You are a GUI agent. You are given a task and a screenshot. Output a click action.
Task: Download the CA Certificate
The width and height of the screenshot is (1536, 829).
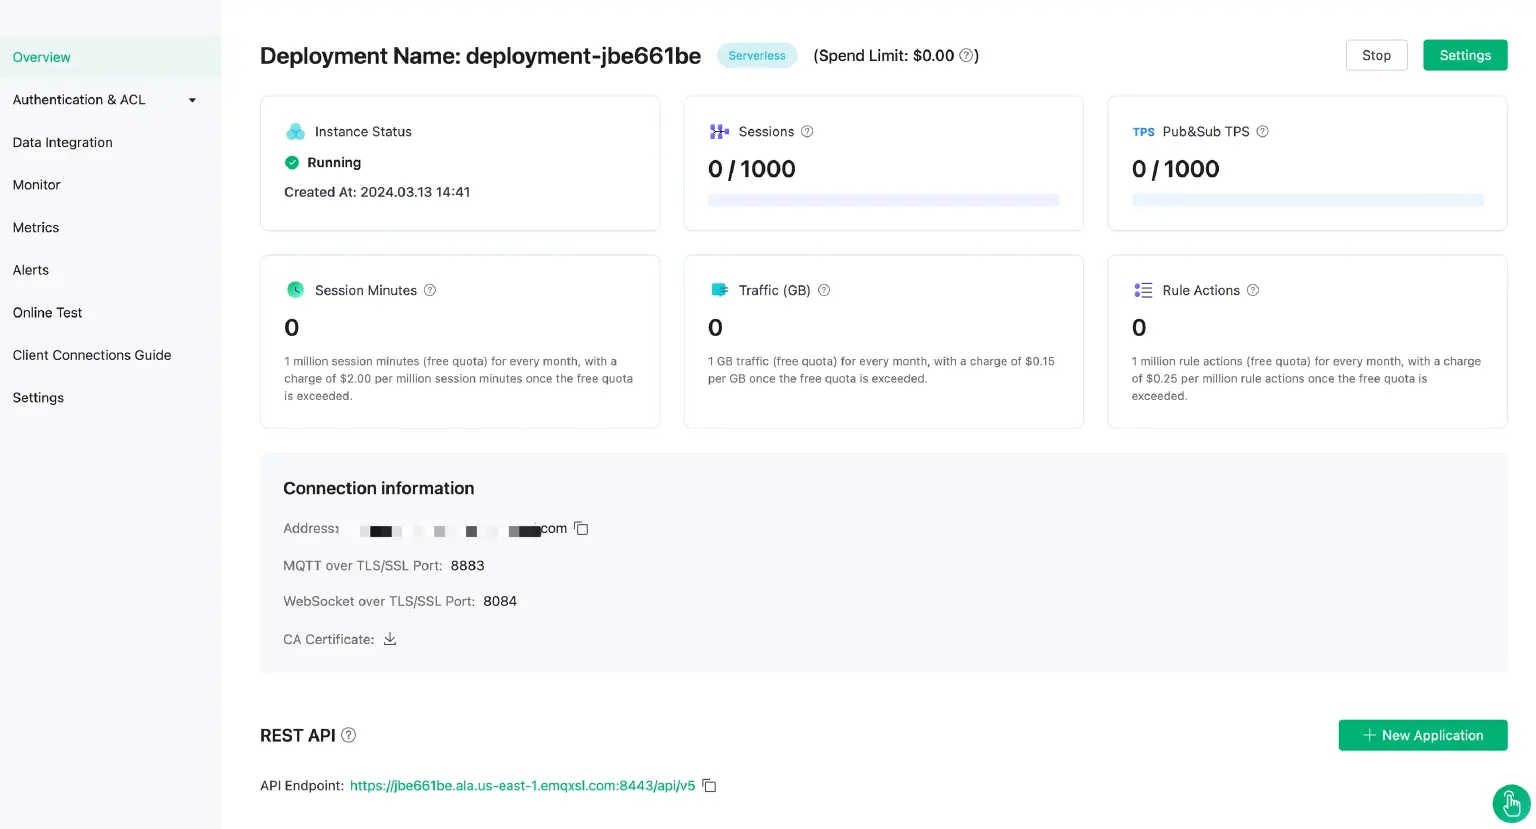(389, 638)
